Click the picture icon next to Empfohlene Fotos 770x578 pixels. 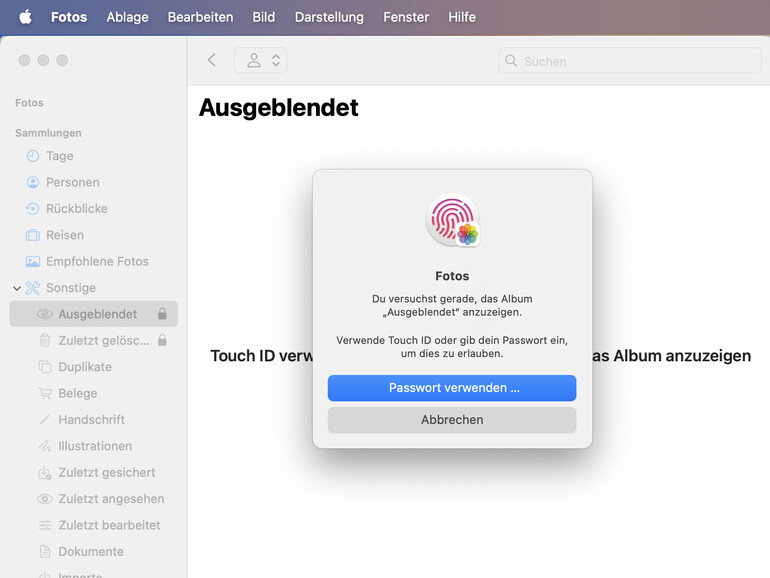coord(33,262)
